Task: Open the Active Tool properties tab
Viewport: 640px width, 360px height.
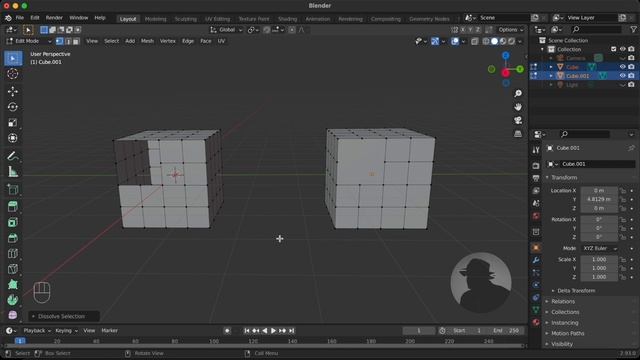Action: click(x=536, y=150)
